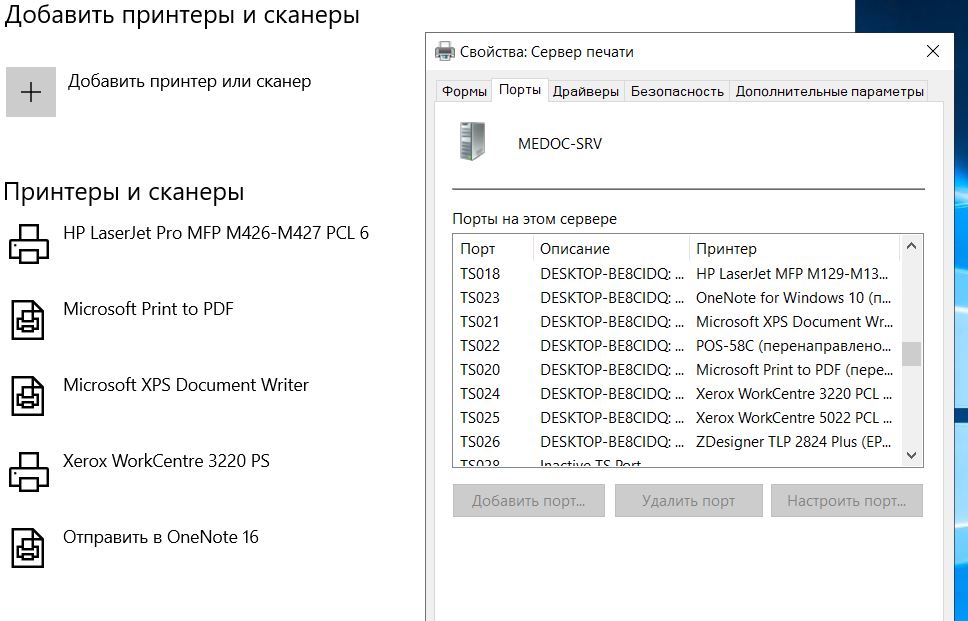Viewport: 968px width, 621px height.
Task: Click the ports list scroll down arrow
Action: point(911,456)
